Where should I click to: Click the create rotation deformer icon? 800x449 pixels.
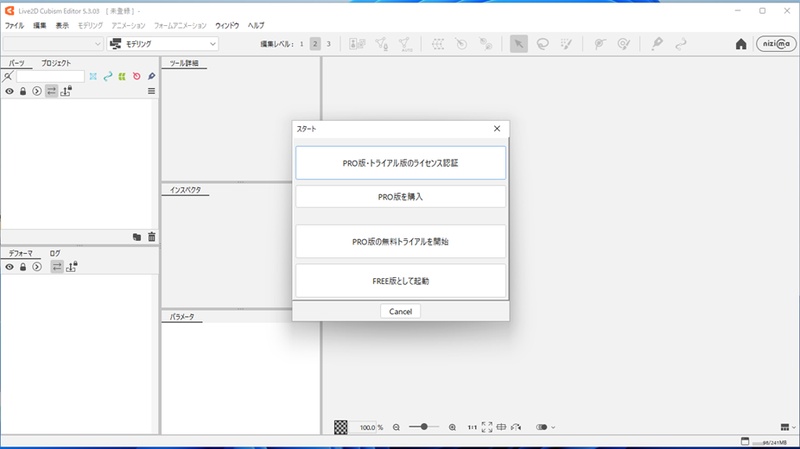coord(461,44)
